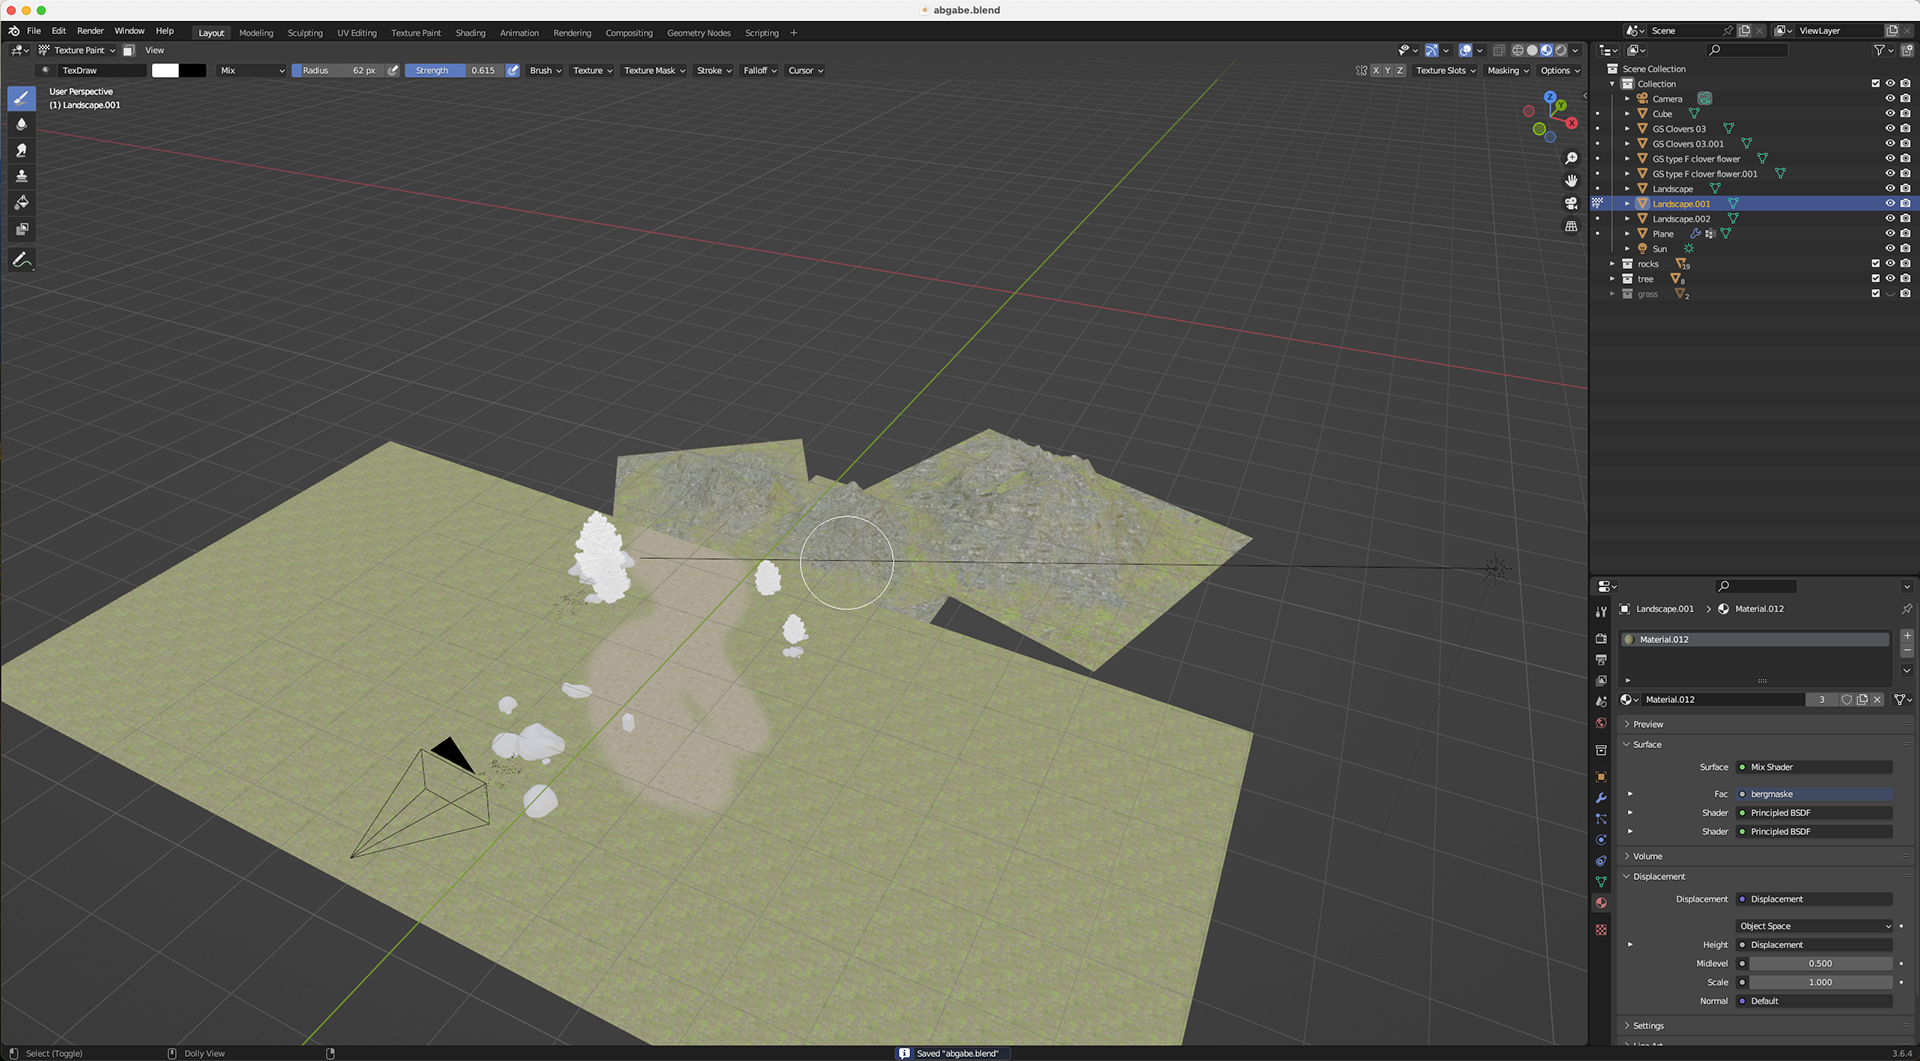
Task: Switch orthographic/perspective with the grid icon
Action: [1571, 227]
